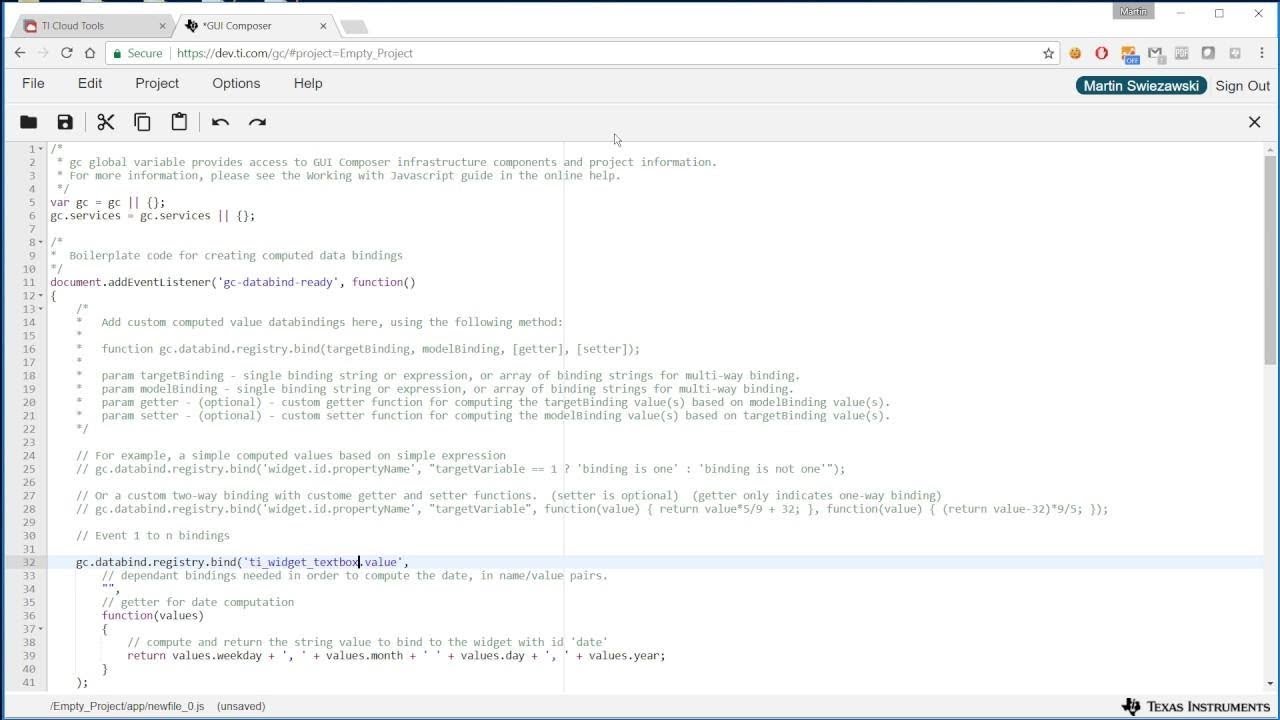Open the Chrome three-dot menu
The width and height of the screenshot is (1280, 720).
pyautogui.click(x=1261, y=53)
